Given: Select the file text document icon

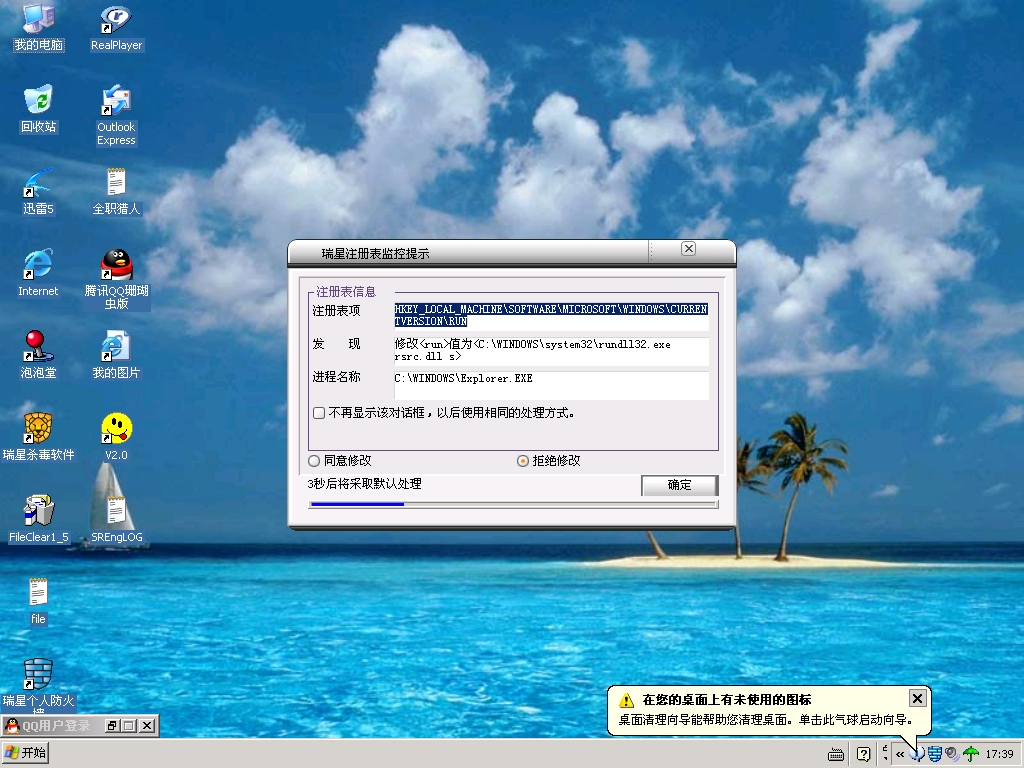Looking at the screenshot, I should (38, 601).
